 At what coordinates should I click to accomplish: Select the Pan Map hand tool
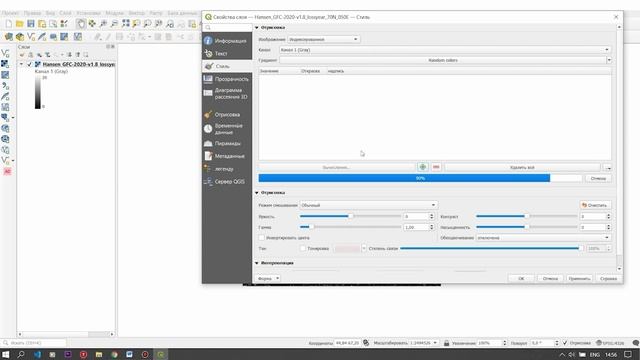pos(81,24)
